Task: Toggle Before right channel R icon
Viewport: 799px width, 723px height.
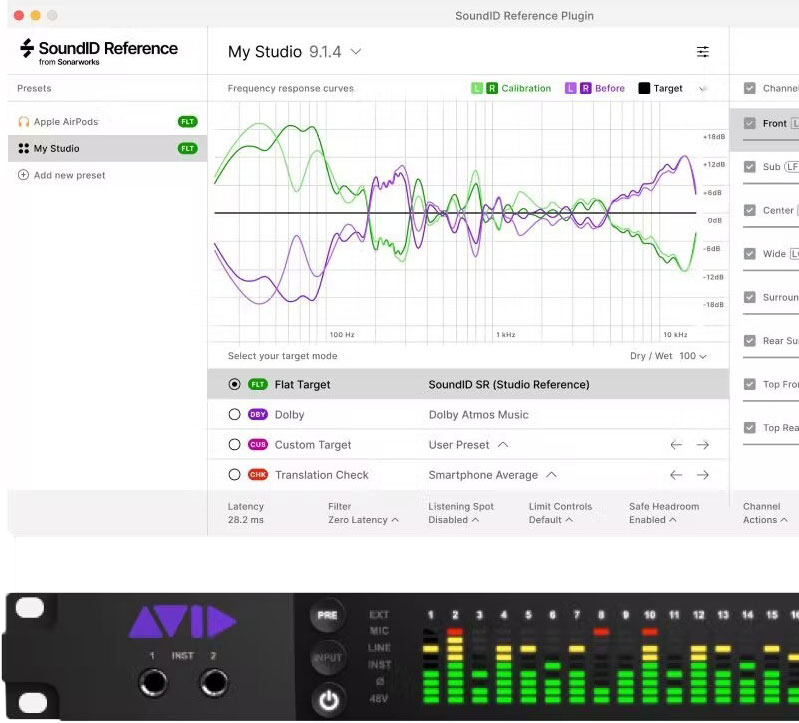Action: click(x=585, y=88)
